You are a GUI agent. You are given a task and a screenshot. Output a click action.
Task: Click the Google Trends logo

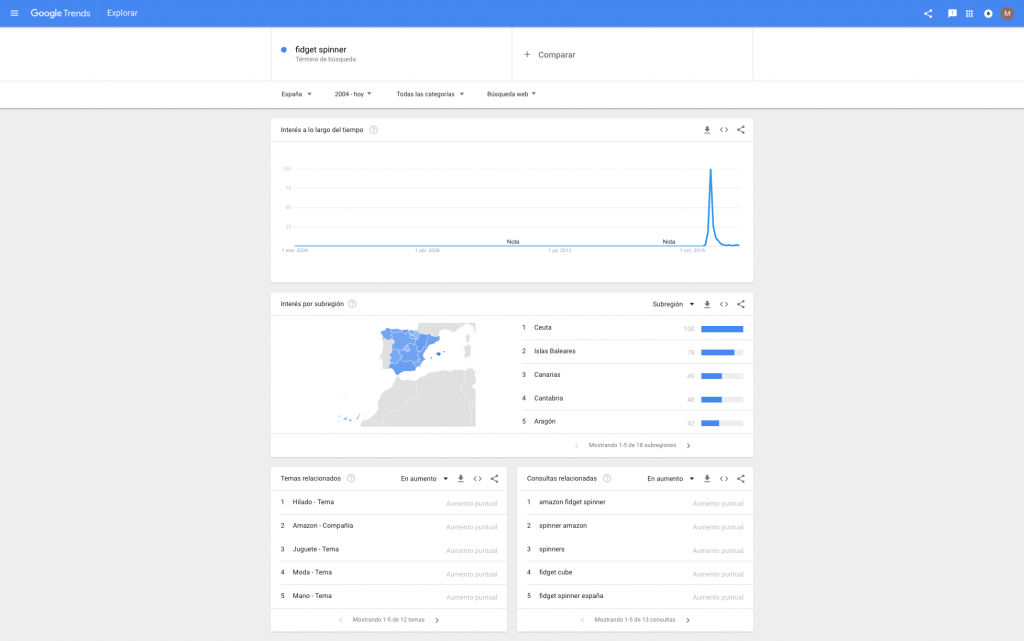pos(60,13)
